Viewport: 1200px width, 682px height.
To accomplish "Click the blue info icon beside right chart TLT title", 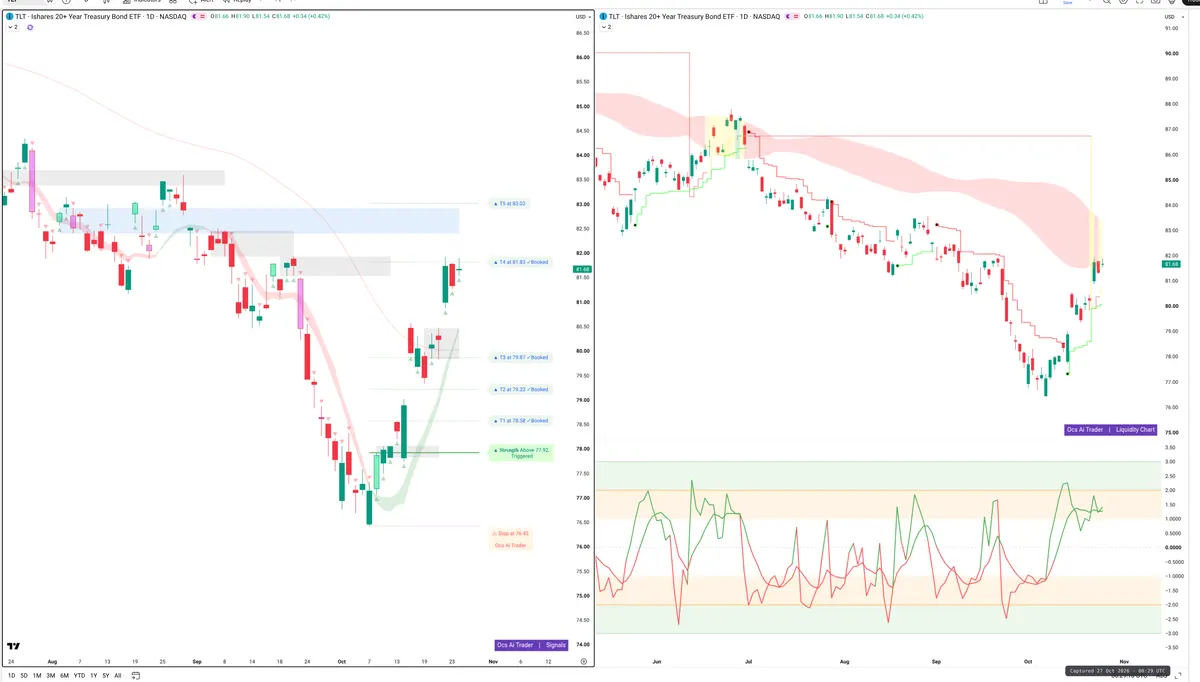I will (x=604, y=17).
